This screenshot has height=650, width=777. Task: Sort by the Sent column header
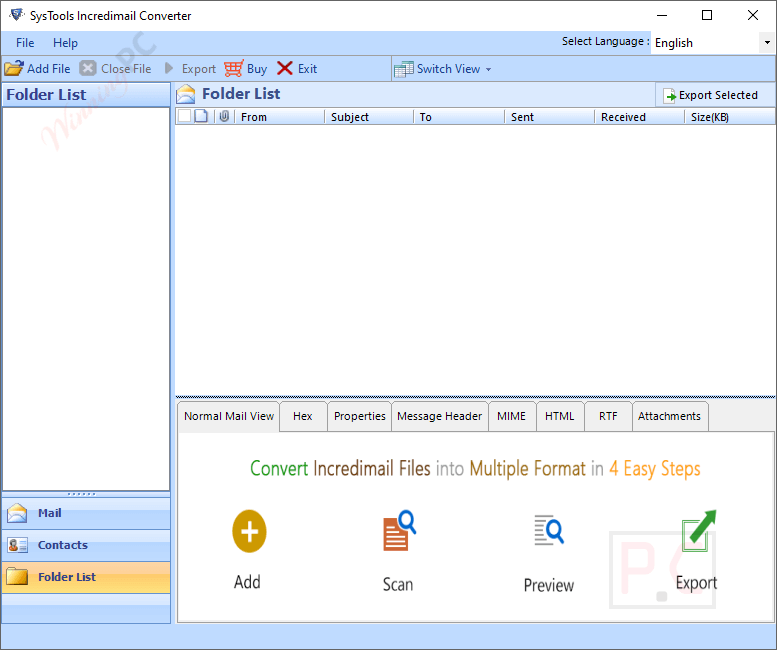tap(550, 116)
